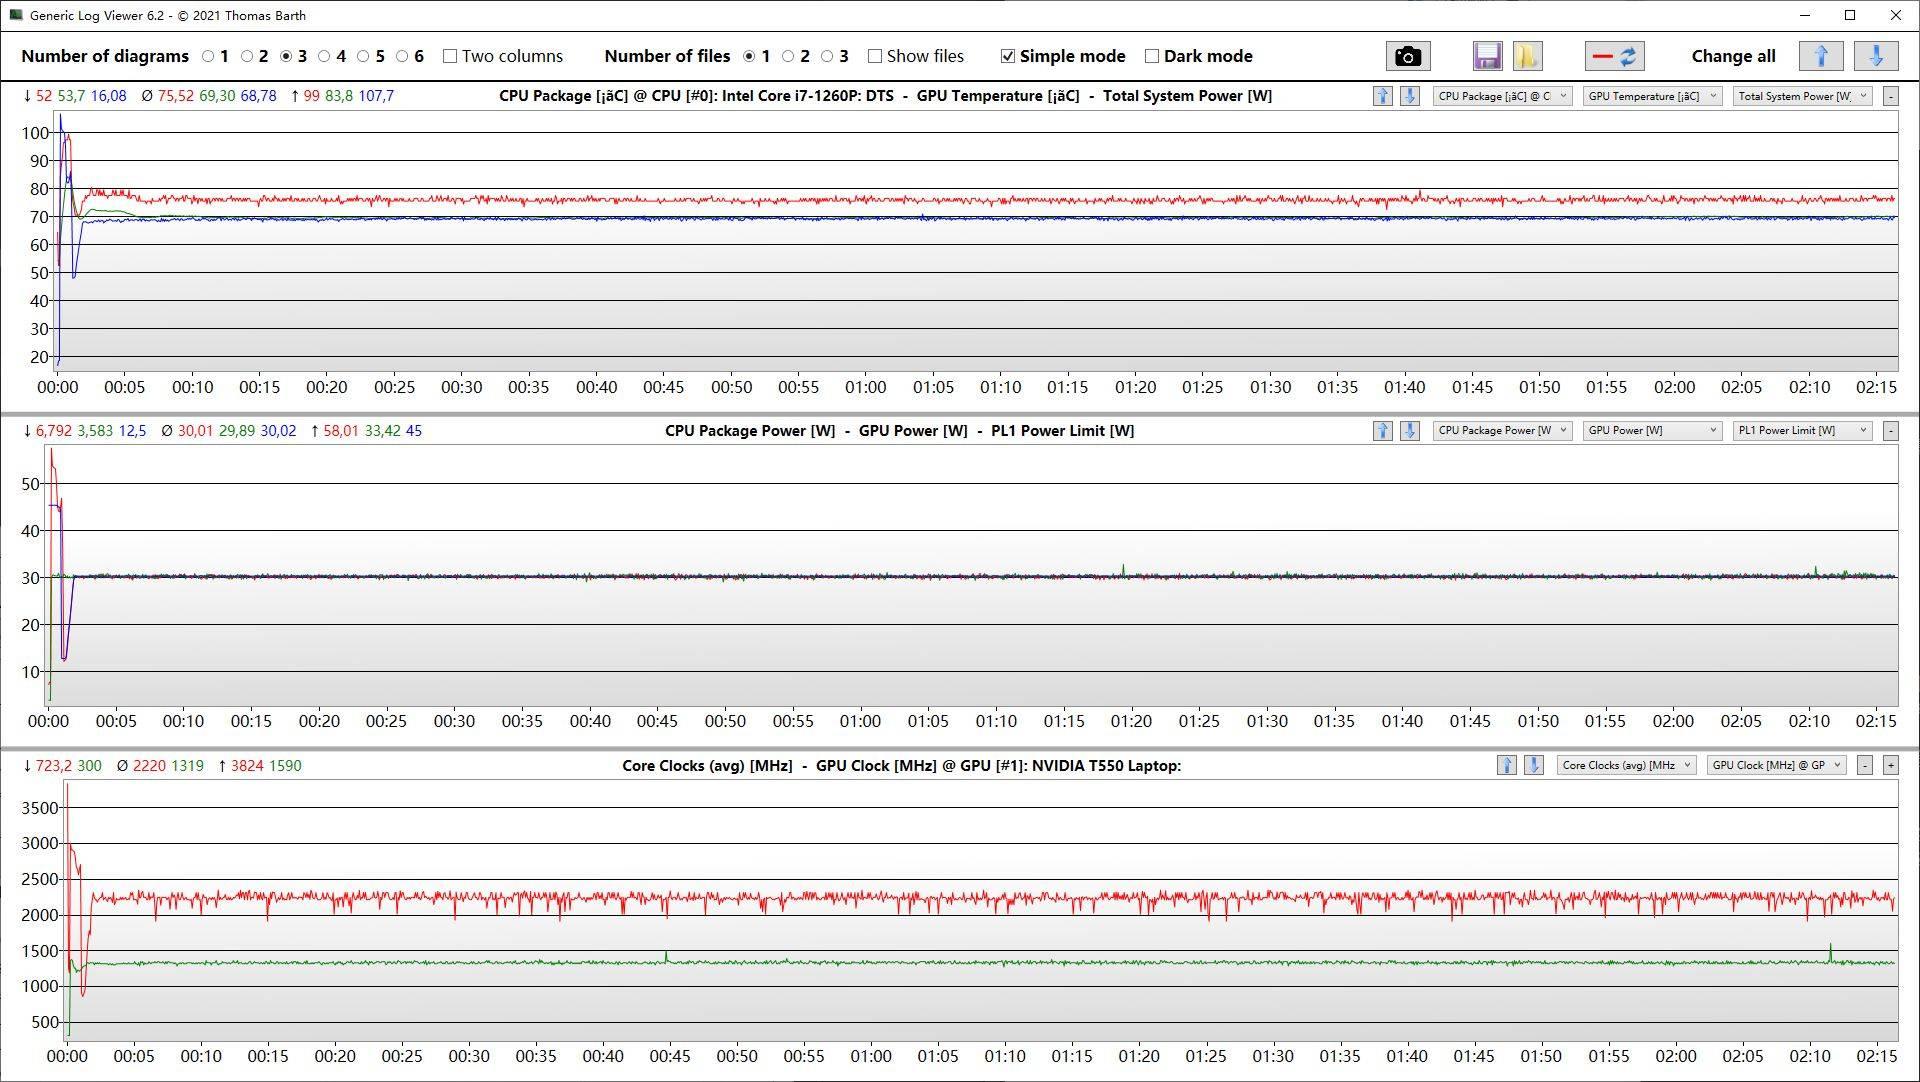
Task: Click minus button in top temperature diagram
Action: tap(1890, 96)
